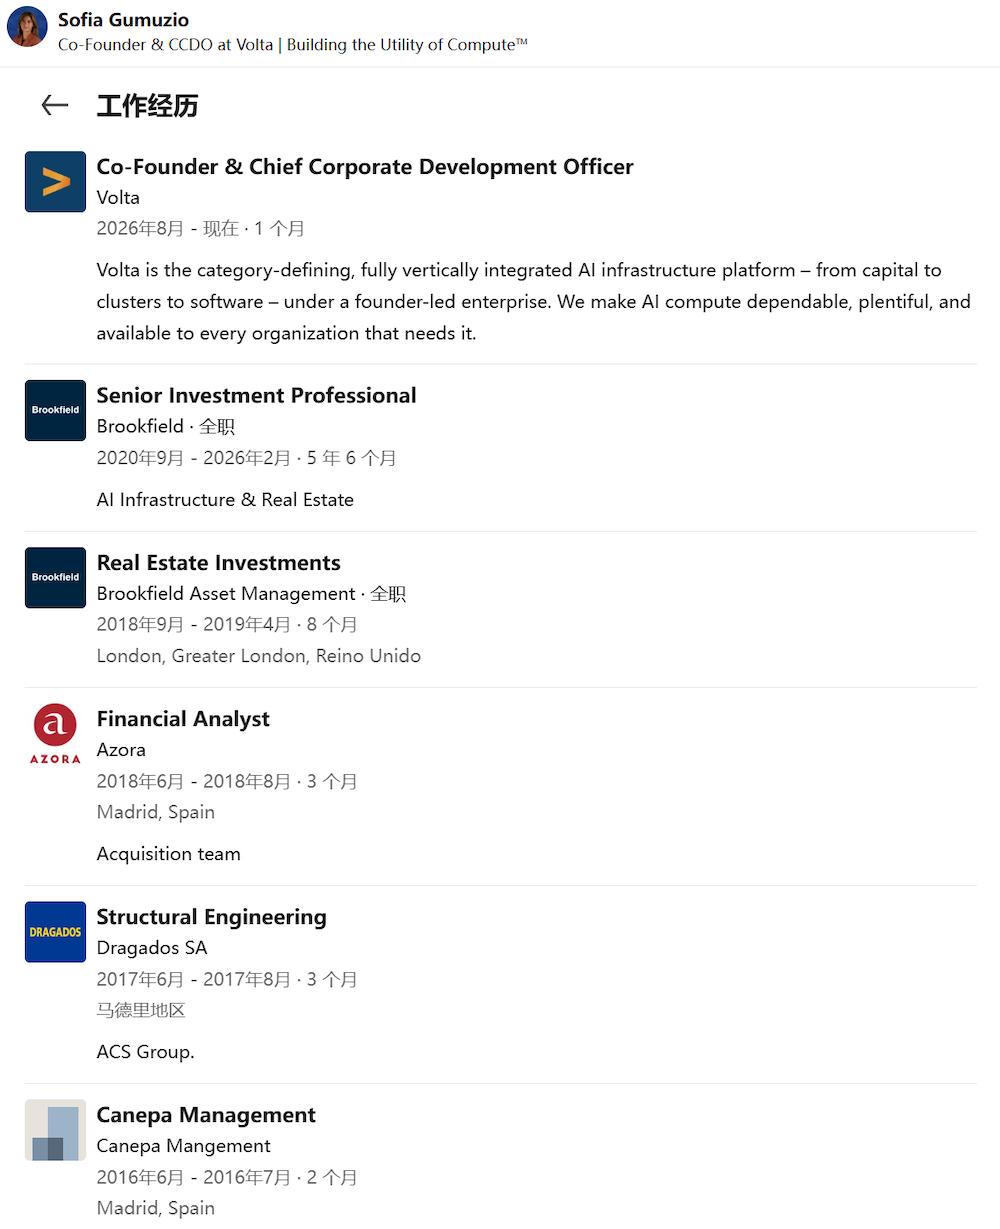The height and width of the screenshot is (1229, 1000).
Task: Open the Structural Engineering position title
Action: pyautogui.click(x=212, y=917)
